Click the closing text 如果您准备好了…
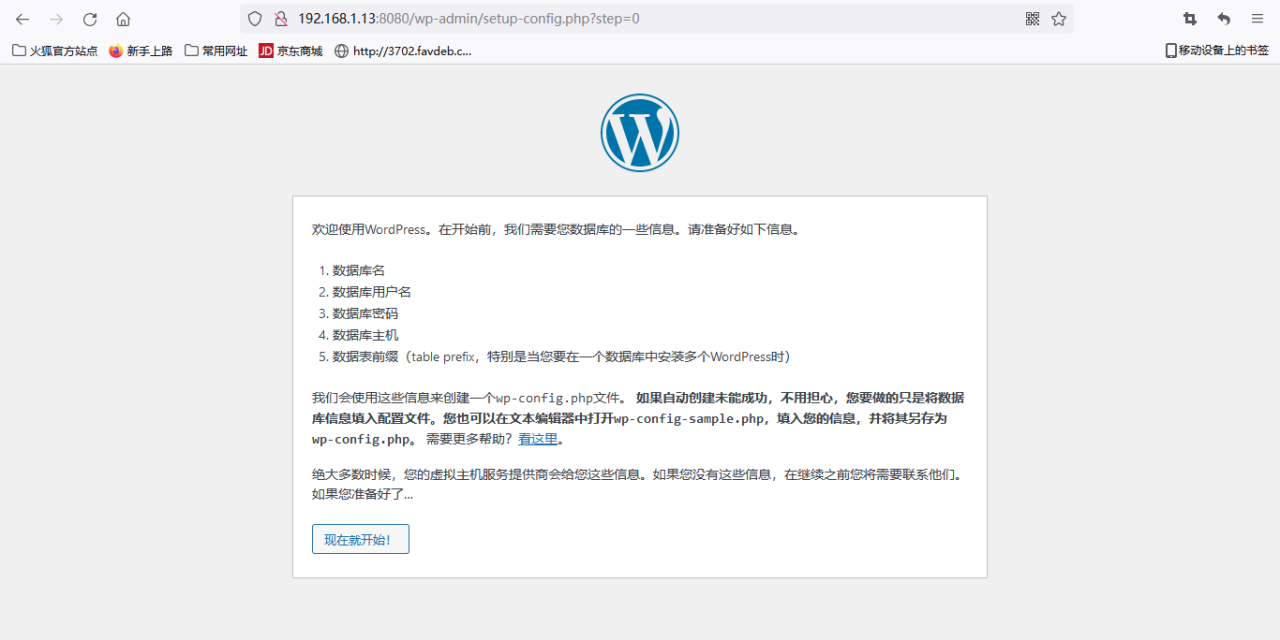This screenshot has width=1280, height=640. [362, 494]
